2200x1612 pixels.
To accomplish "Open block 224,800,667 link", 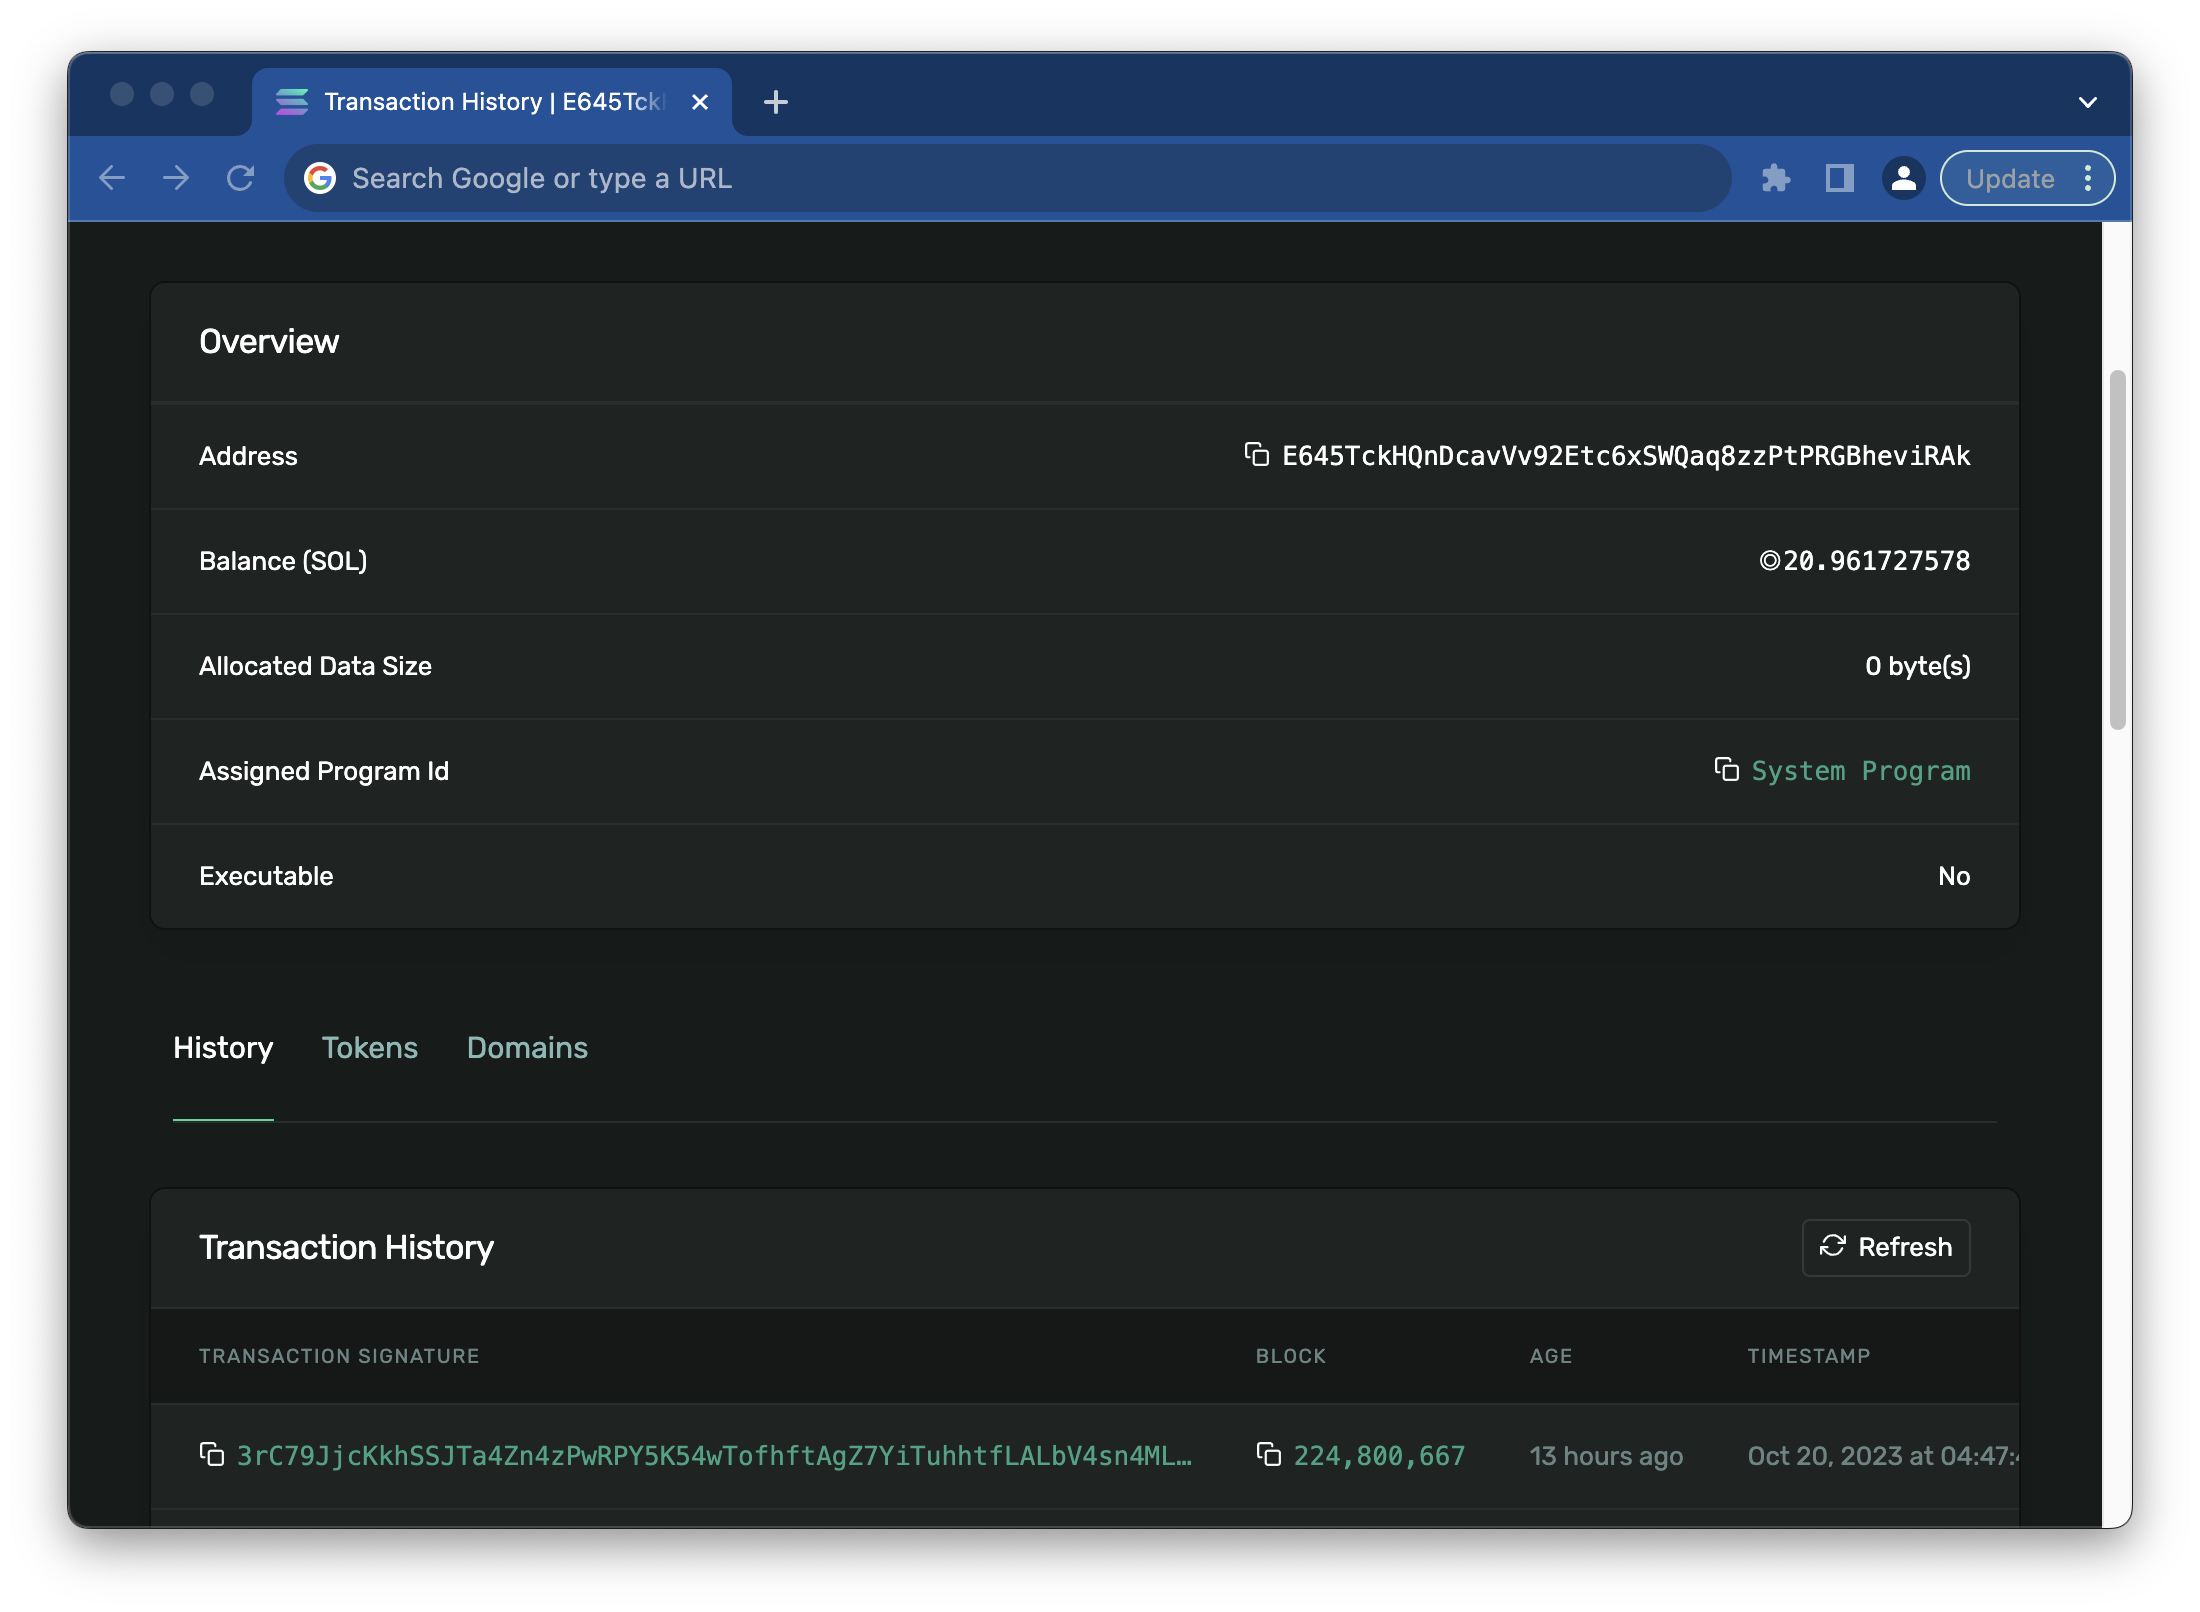I will pos(1379,1455).
